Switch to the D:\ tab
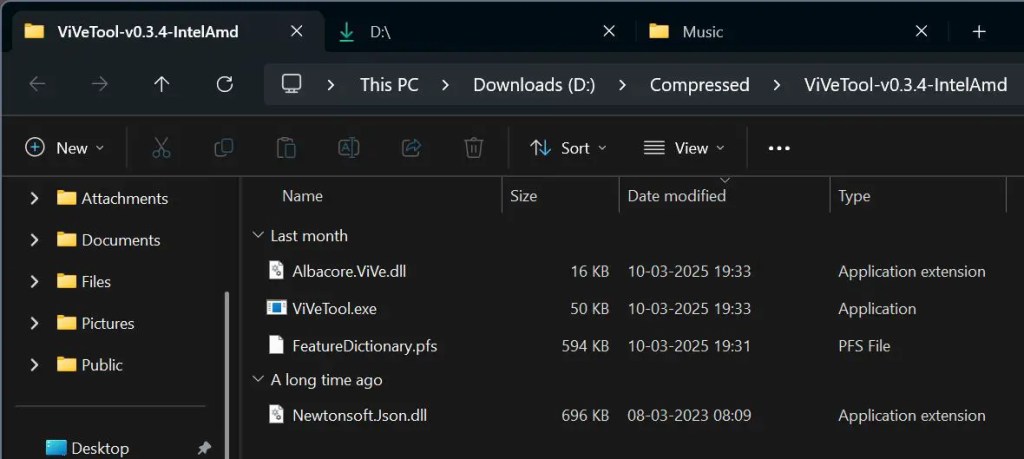This screenshot has height=459, width=1024. tap(480, 31)
